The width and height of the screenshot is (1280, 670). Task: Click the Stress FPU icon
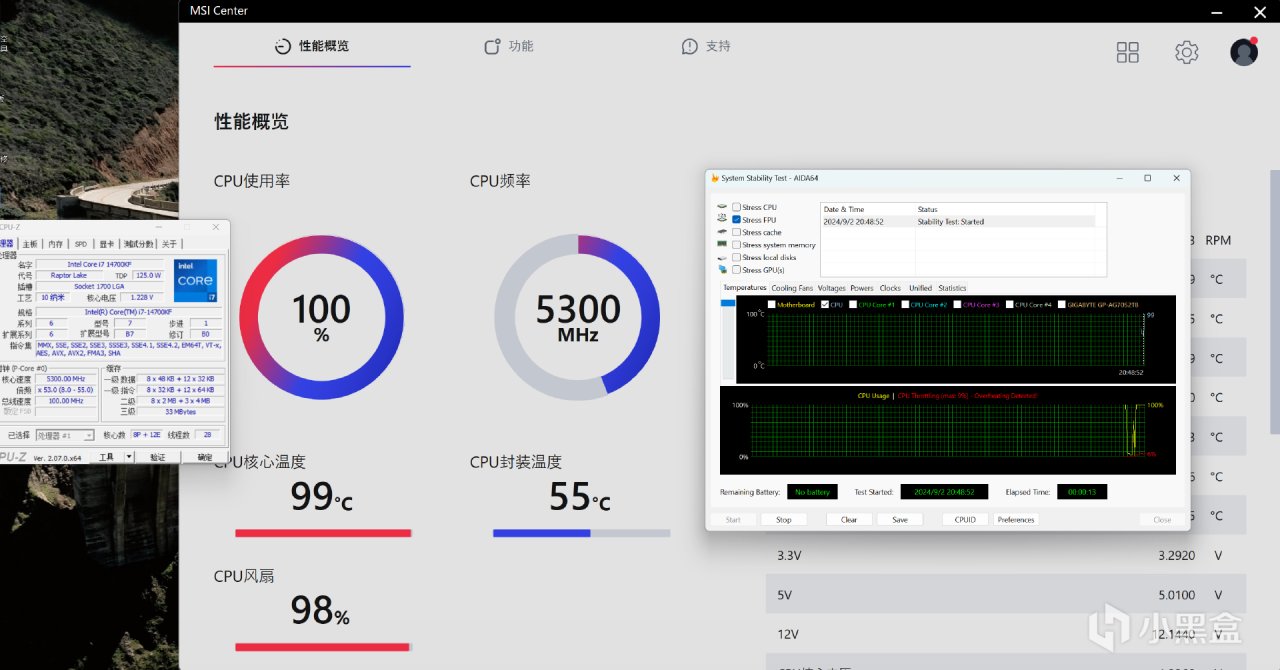(x=722, y=219)
